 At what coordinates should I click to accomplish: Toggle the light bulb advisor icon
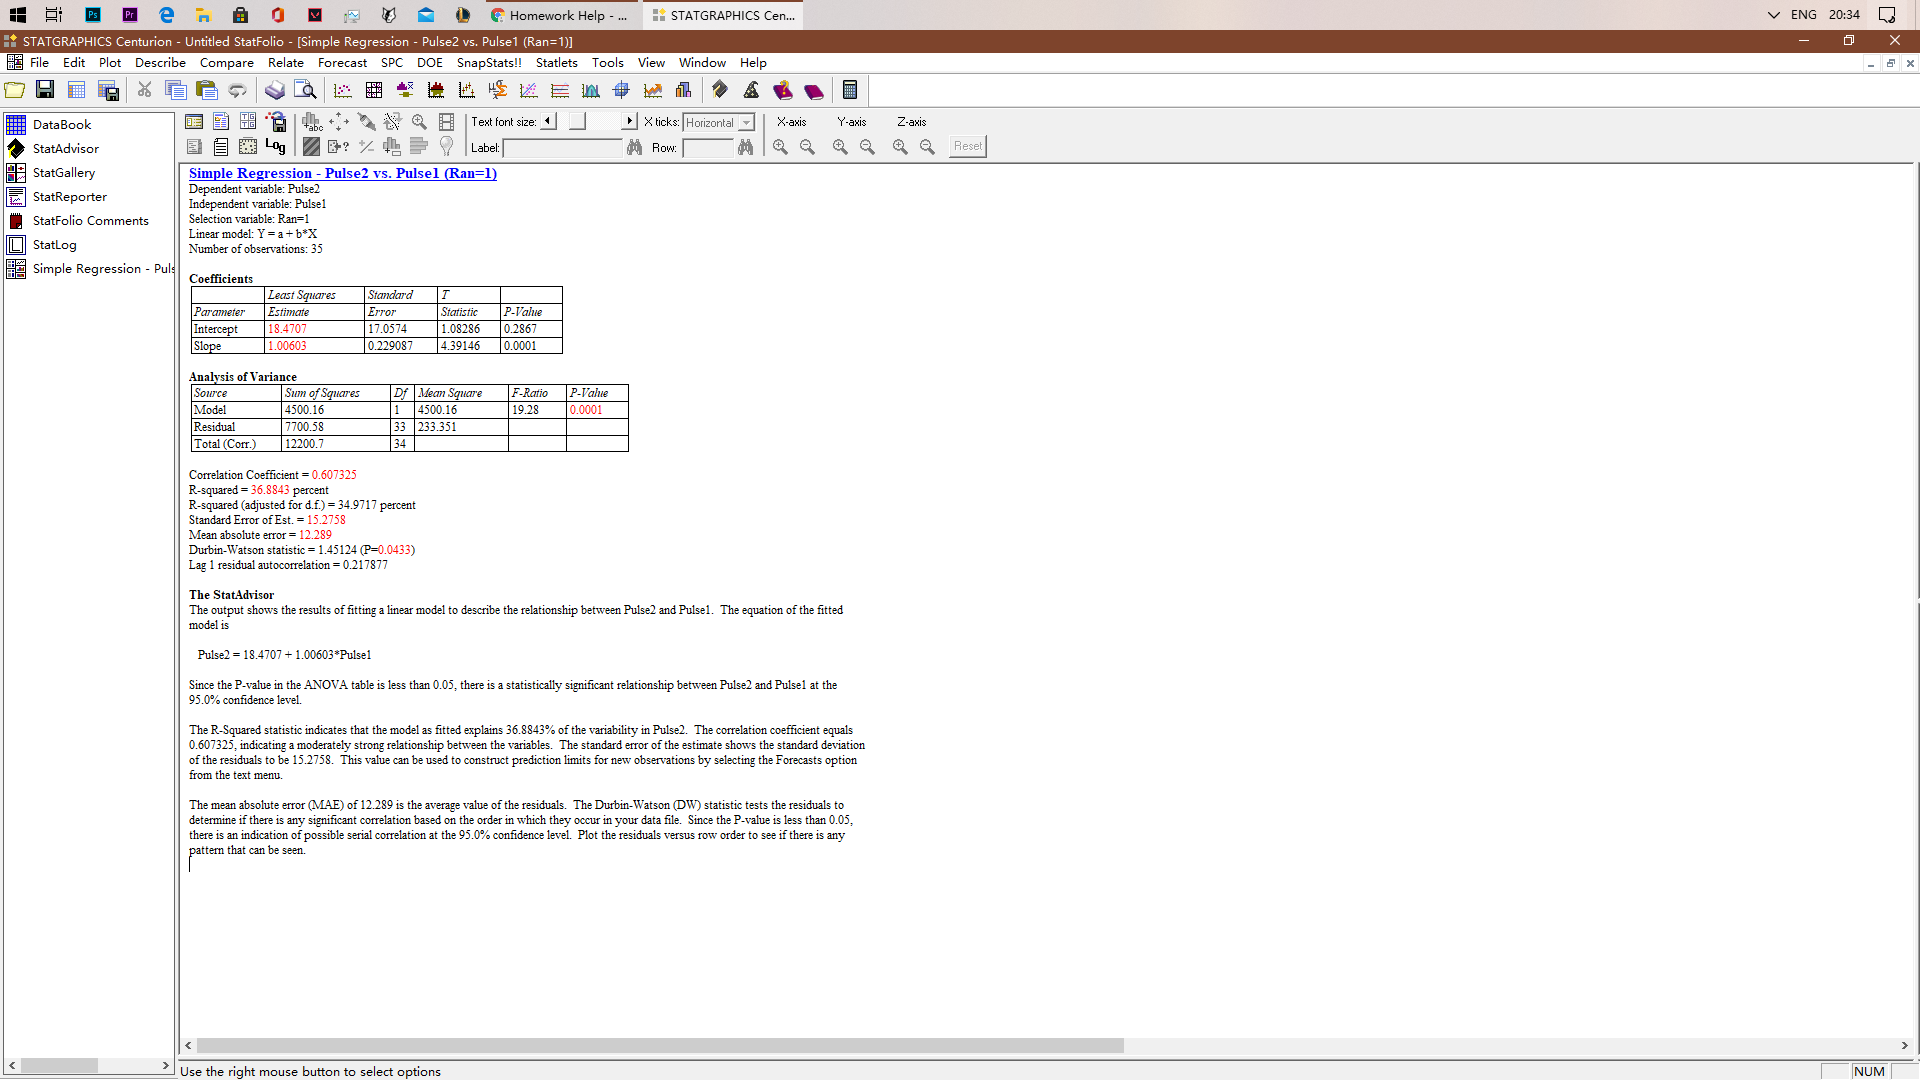pos(446,147)
